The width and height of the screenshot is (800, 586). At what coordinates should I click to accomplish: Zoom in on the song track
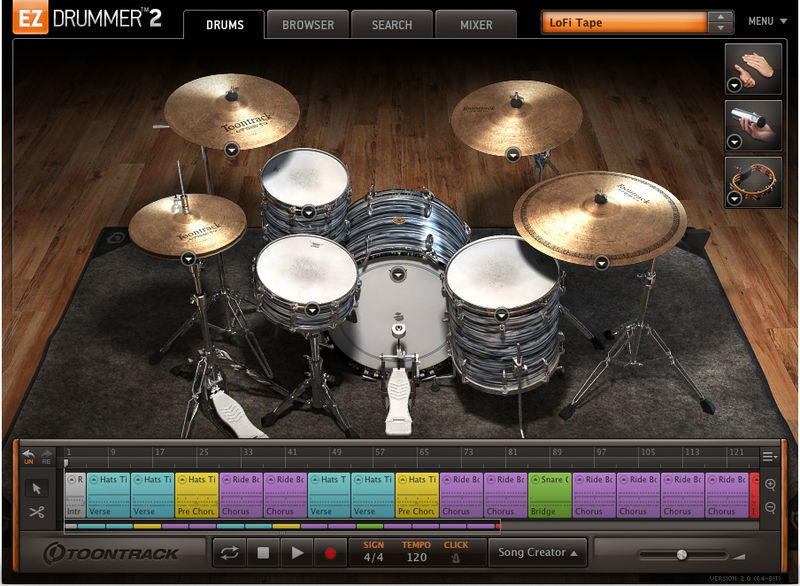[x=770, y=485]
